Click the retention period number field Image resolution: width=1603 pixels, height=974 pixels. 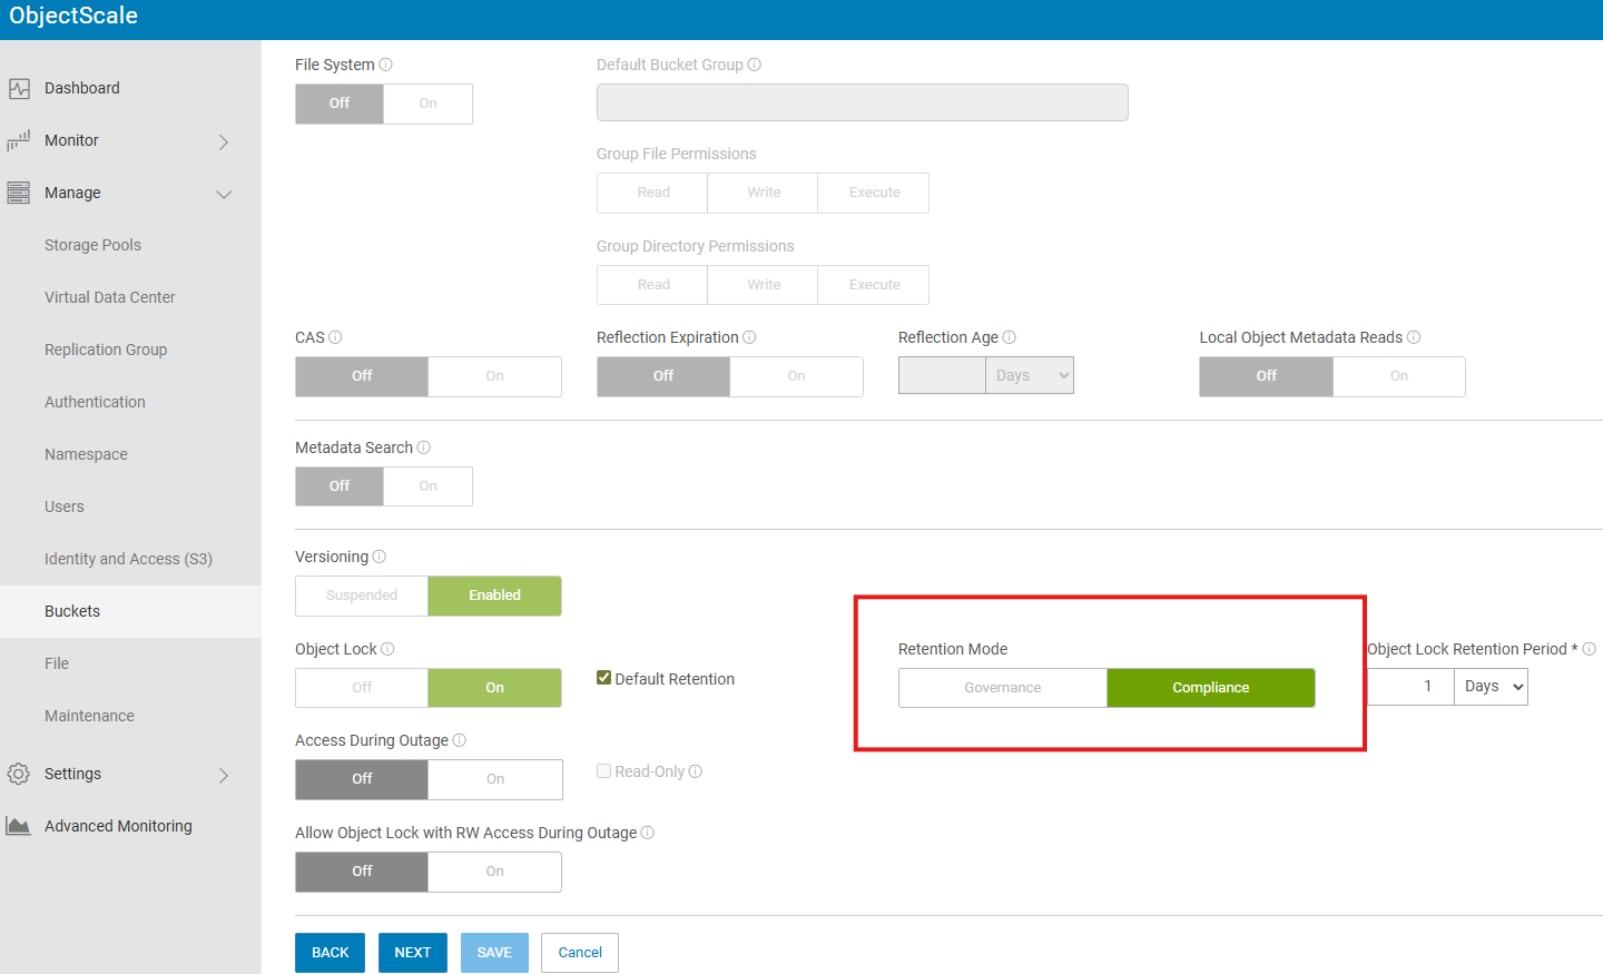point(1411,687)
